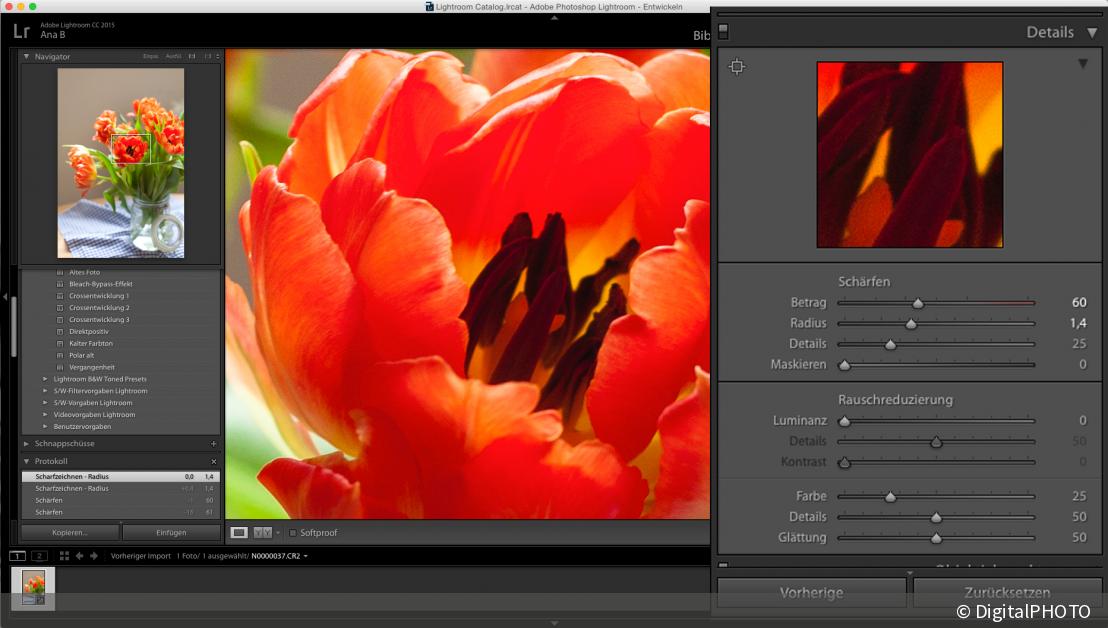Viewport: 1108px width, 628px height.
Task: Open the N0000037.CR2 source dropdown
Action: pos(305,556)
